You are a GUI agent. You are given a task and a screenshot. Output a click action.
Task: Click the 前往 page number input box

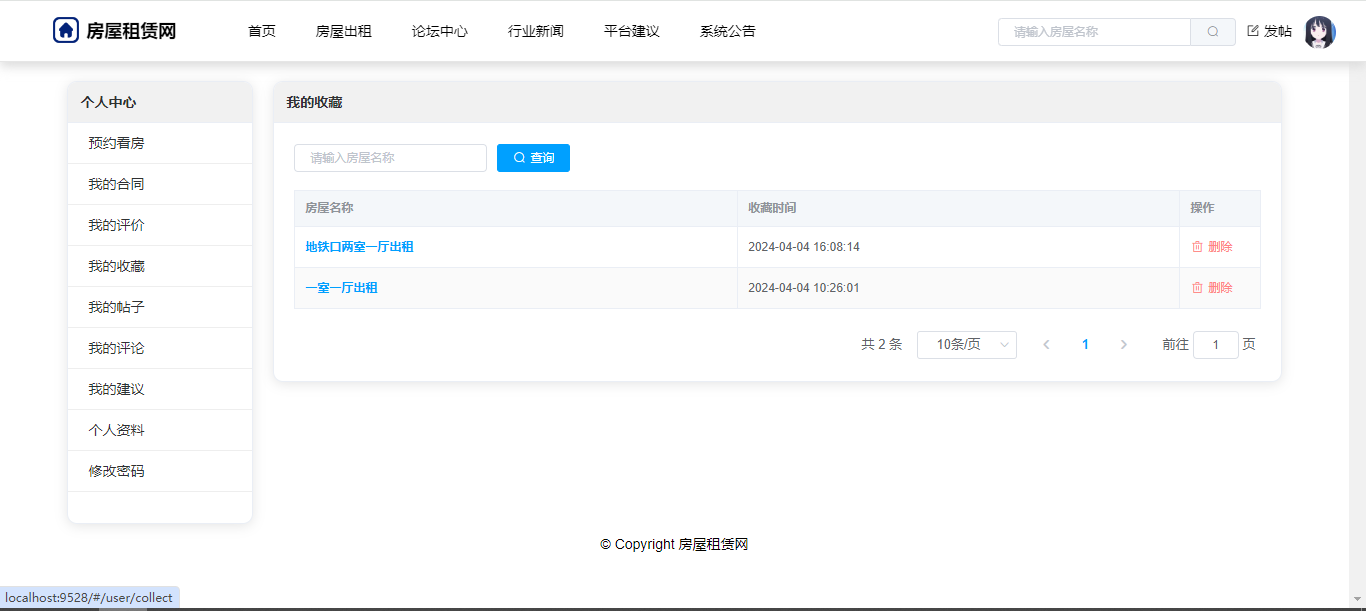(1215, 345)
